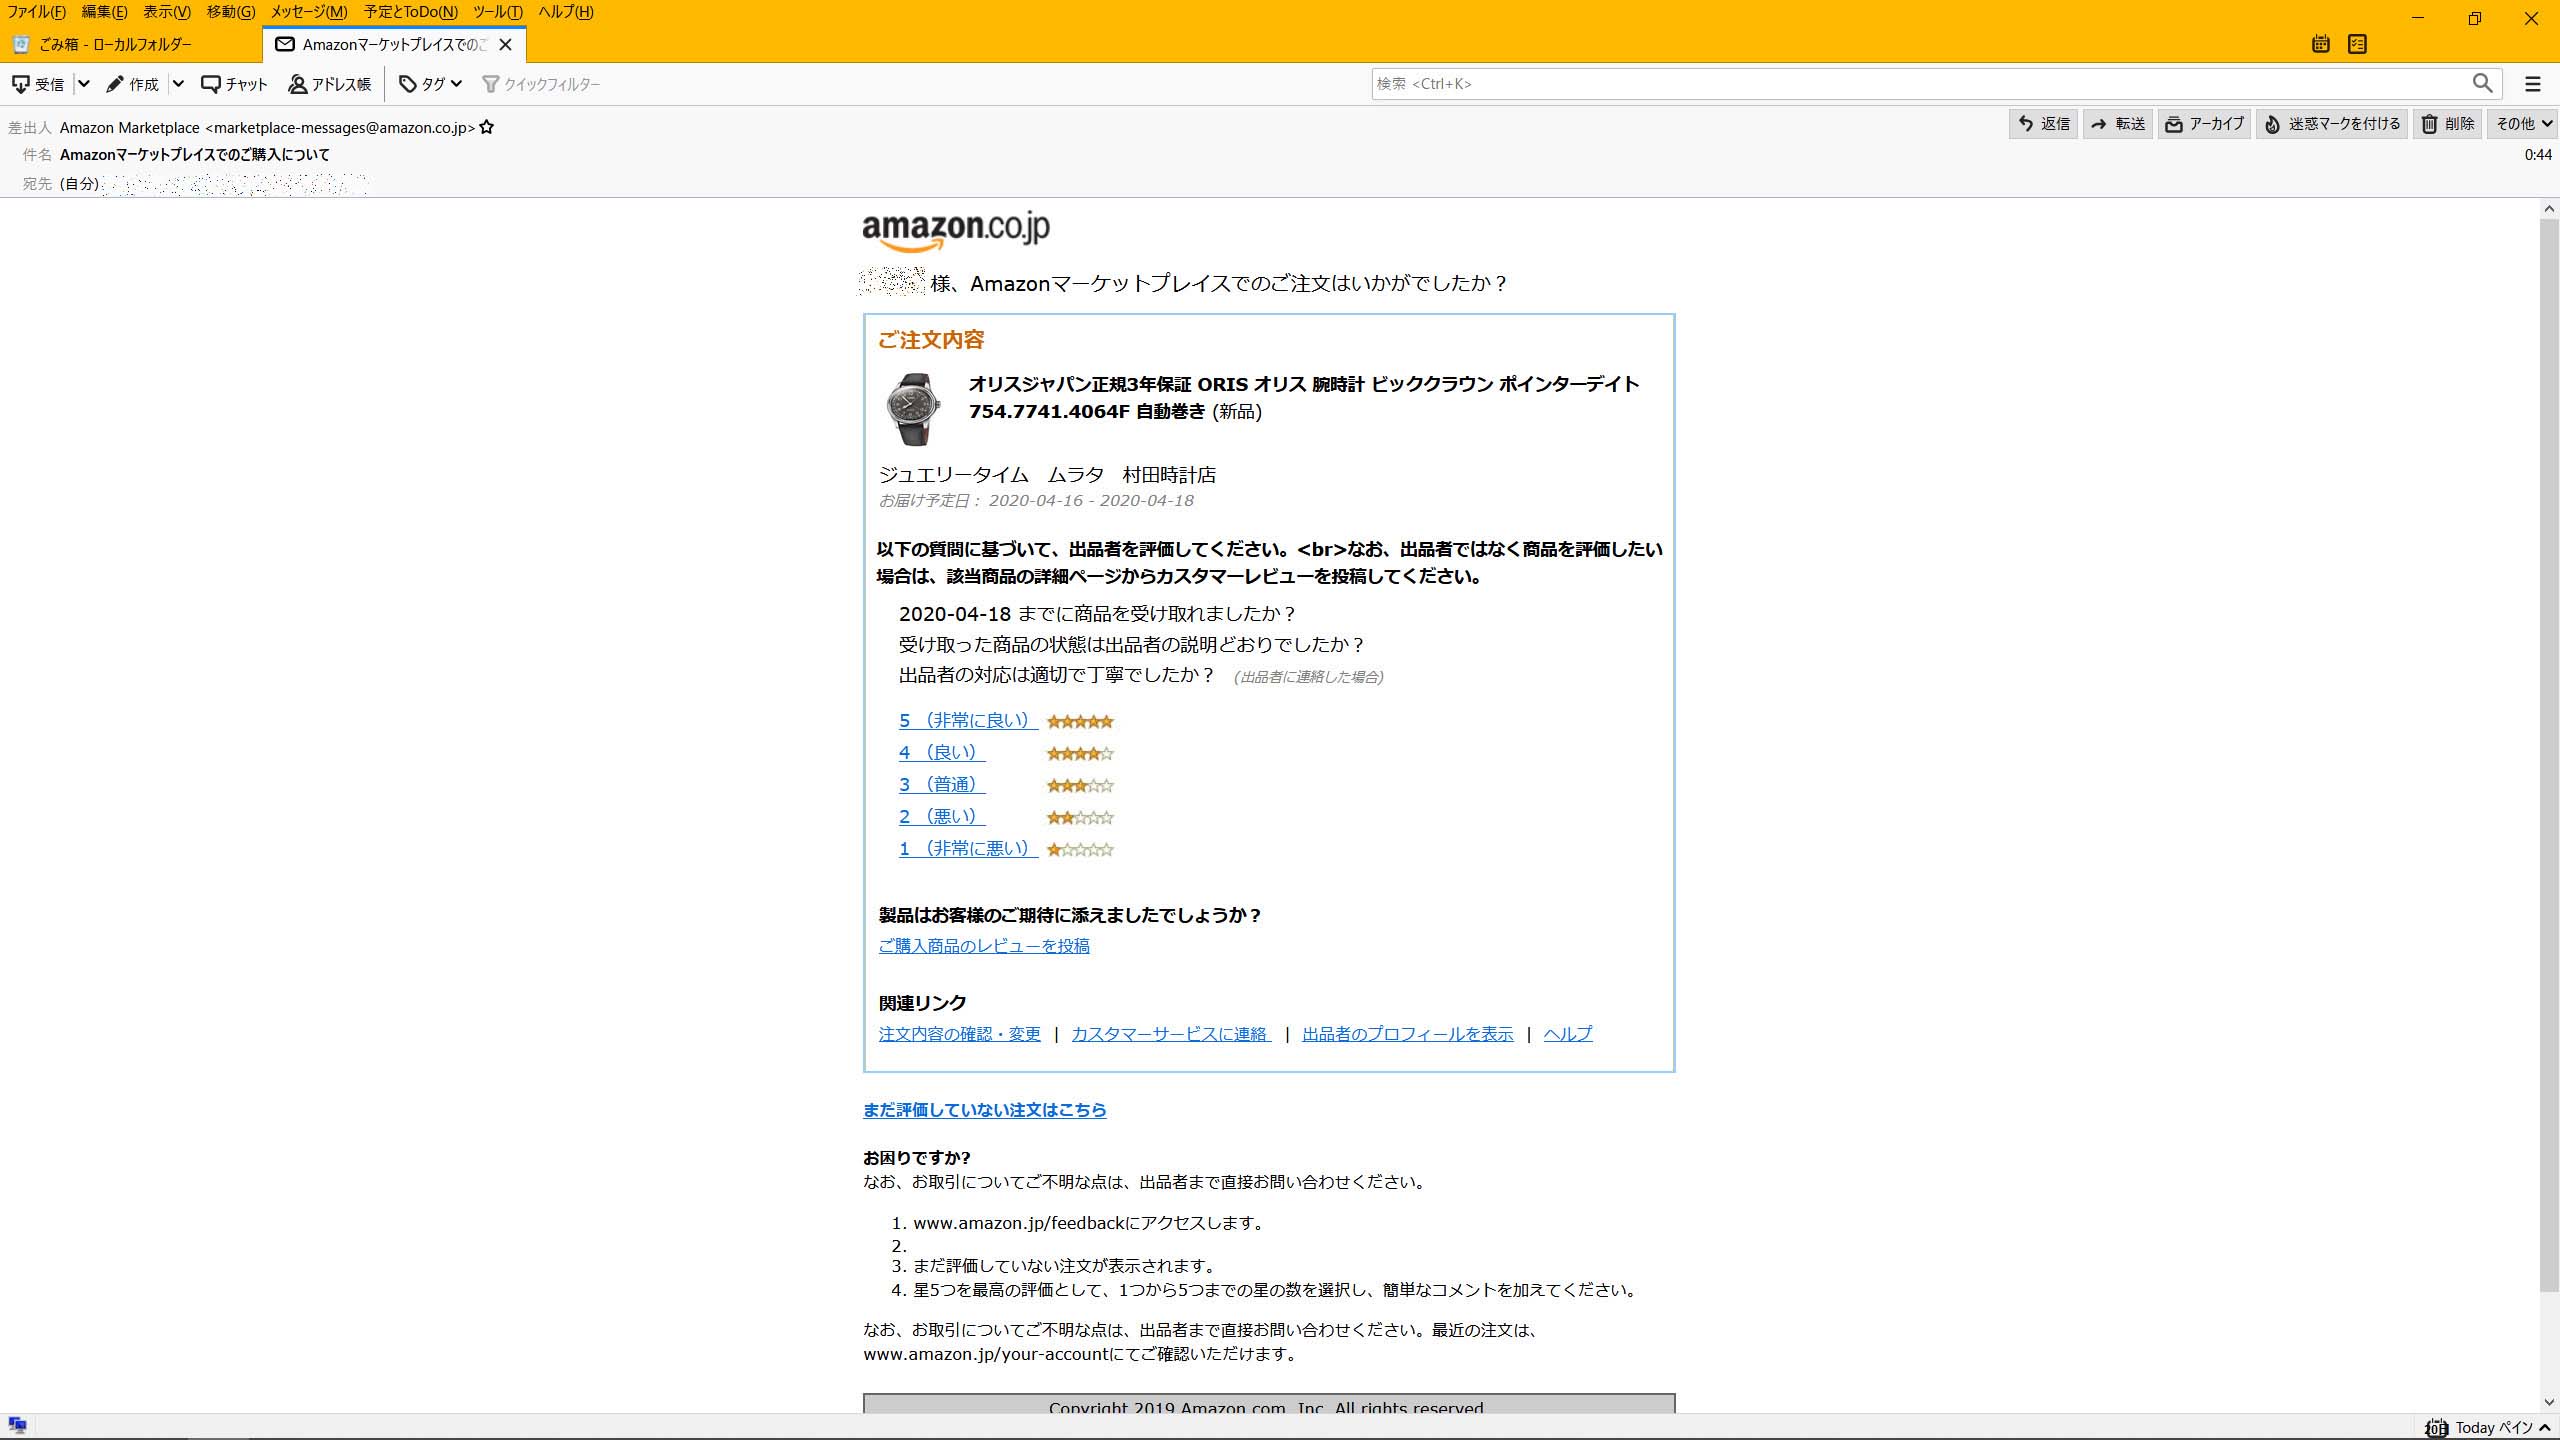Open the tasks tab icon
Image resolution: width=2560 pixels, height=1440 pixels.
click(x=2357, y=44)
